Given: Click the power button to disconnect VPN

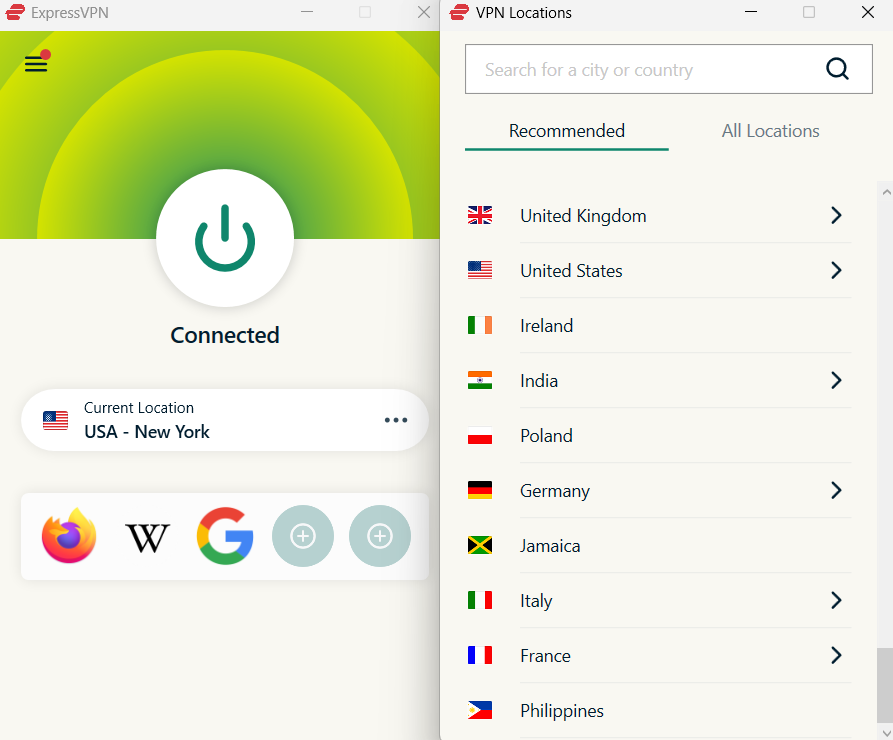Looking at the screenshot, I should click(224, 238).
